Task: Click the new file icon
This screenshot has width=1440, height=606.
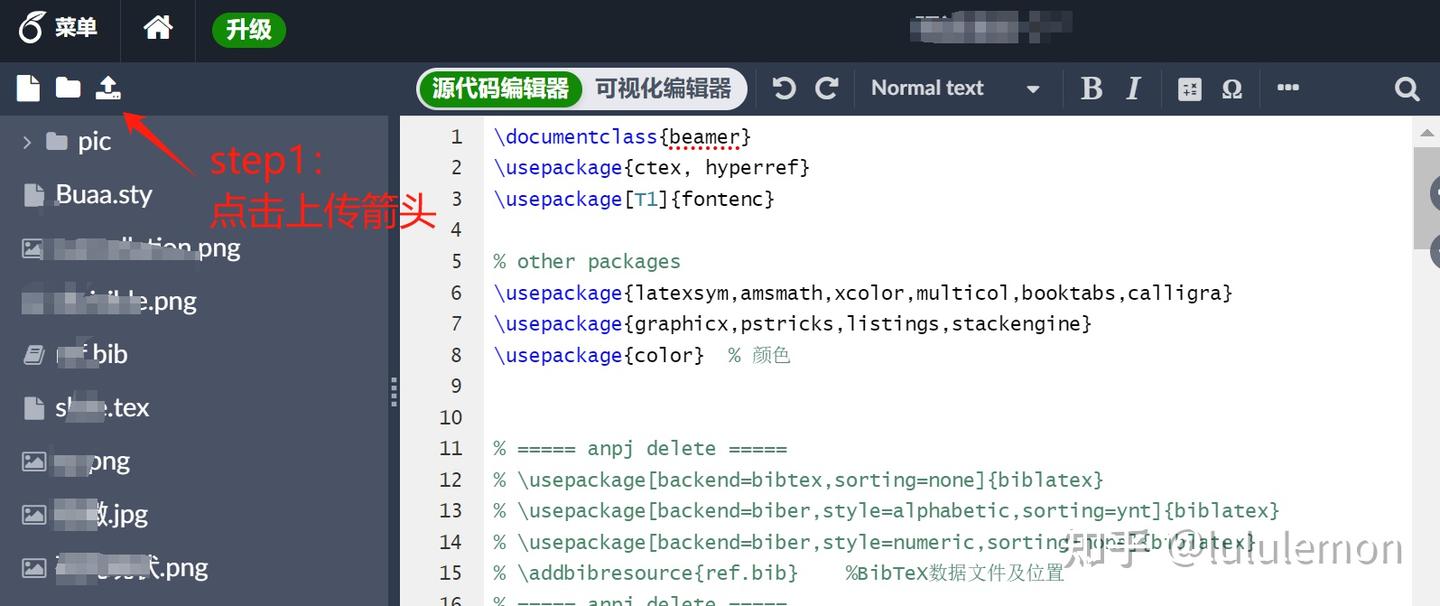Action: coord(28,88)
